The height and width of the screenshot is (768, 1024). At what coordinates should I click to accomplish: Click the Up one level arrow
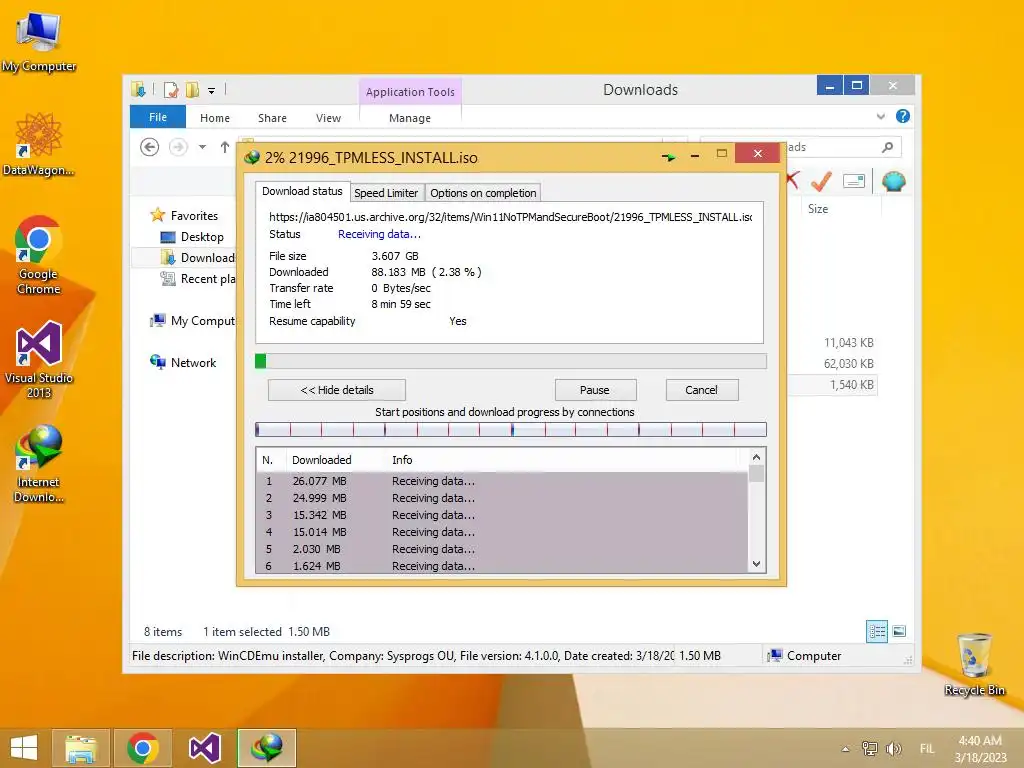[225, 148]
